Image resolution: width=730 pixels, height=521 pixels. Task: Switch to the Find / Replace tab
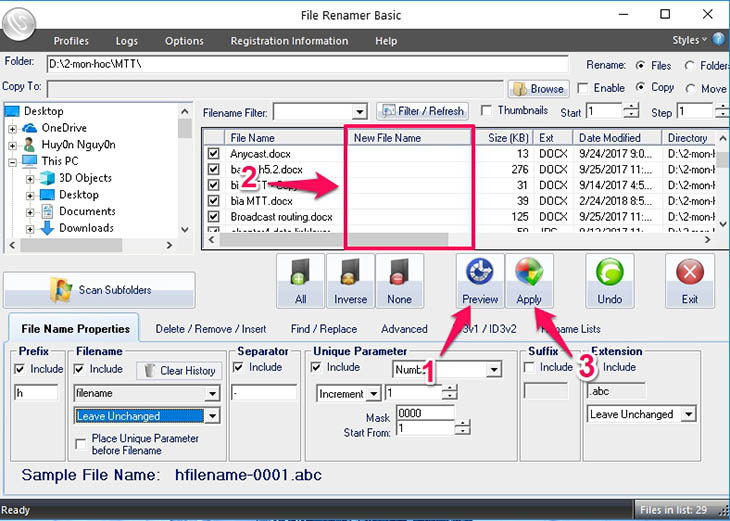pos(324,329)
